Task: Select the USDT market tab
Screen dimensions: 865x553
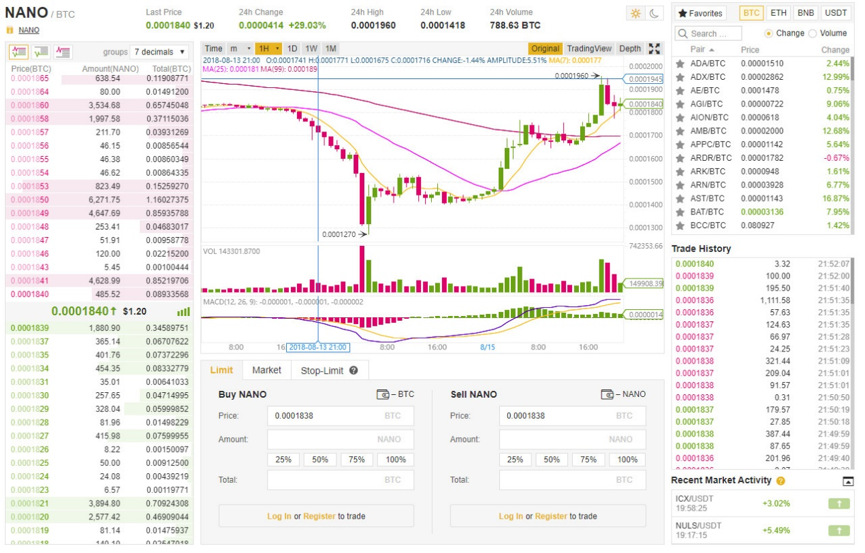Action: [835, 13]
